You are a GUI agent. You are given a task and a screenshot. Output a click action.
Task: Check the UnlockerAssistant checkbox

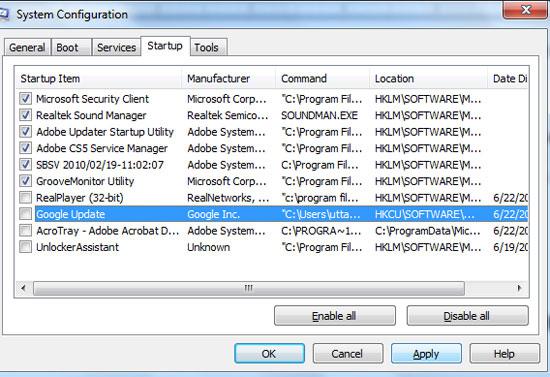25,247
